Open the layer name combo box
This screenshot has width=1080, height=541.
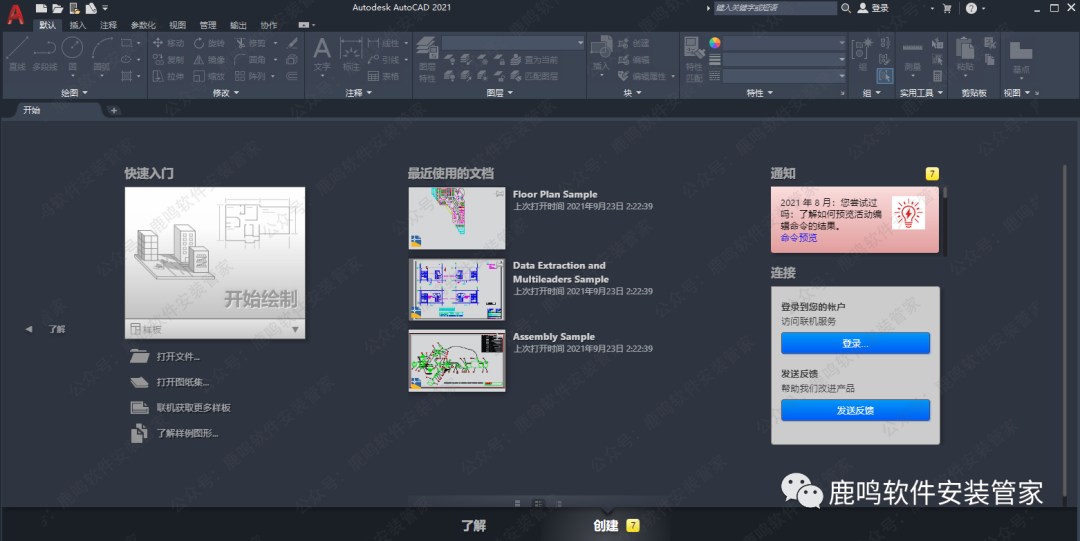(x=513, y=43)
